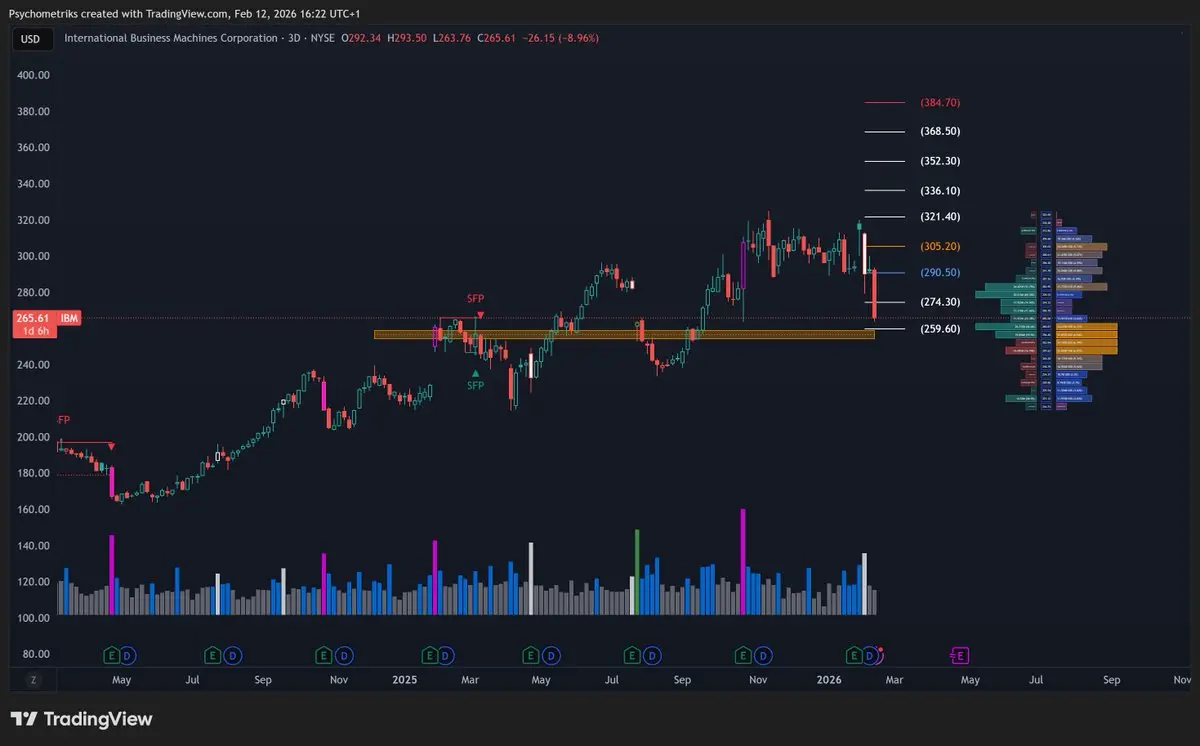The width and height of the screenshot is (1200, 746).
Task: Select the (259.60) price level label
Action: coord(940,329)
